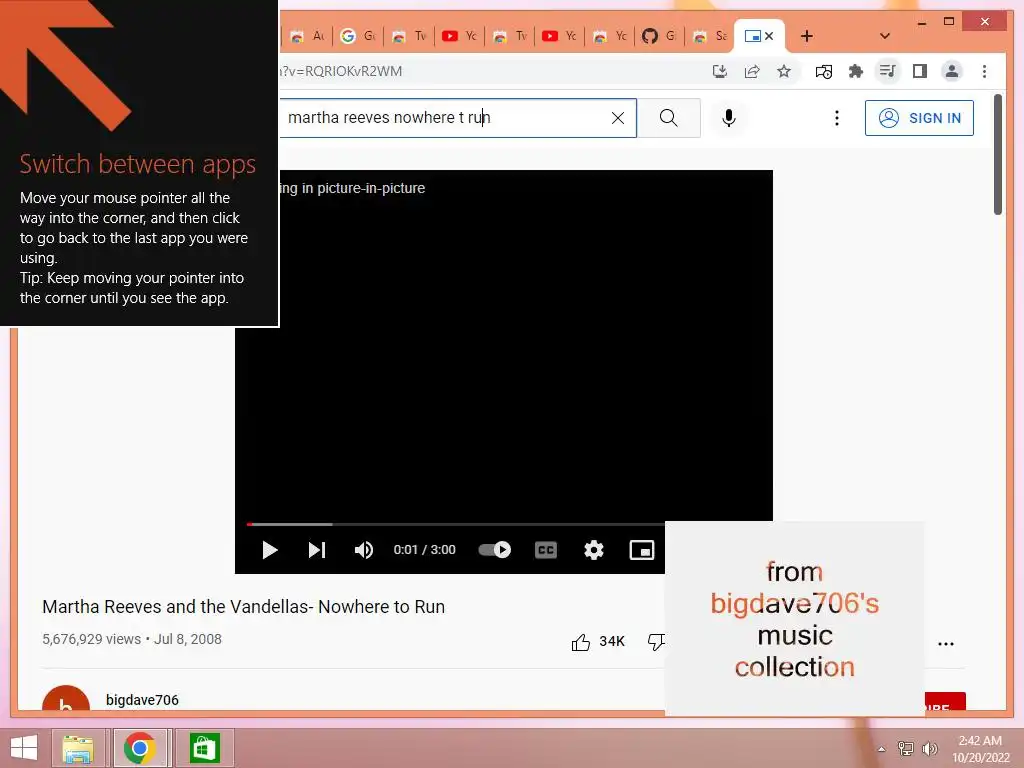Mute the video volume

[364, 550]
